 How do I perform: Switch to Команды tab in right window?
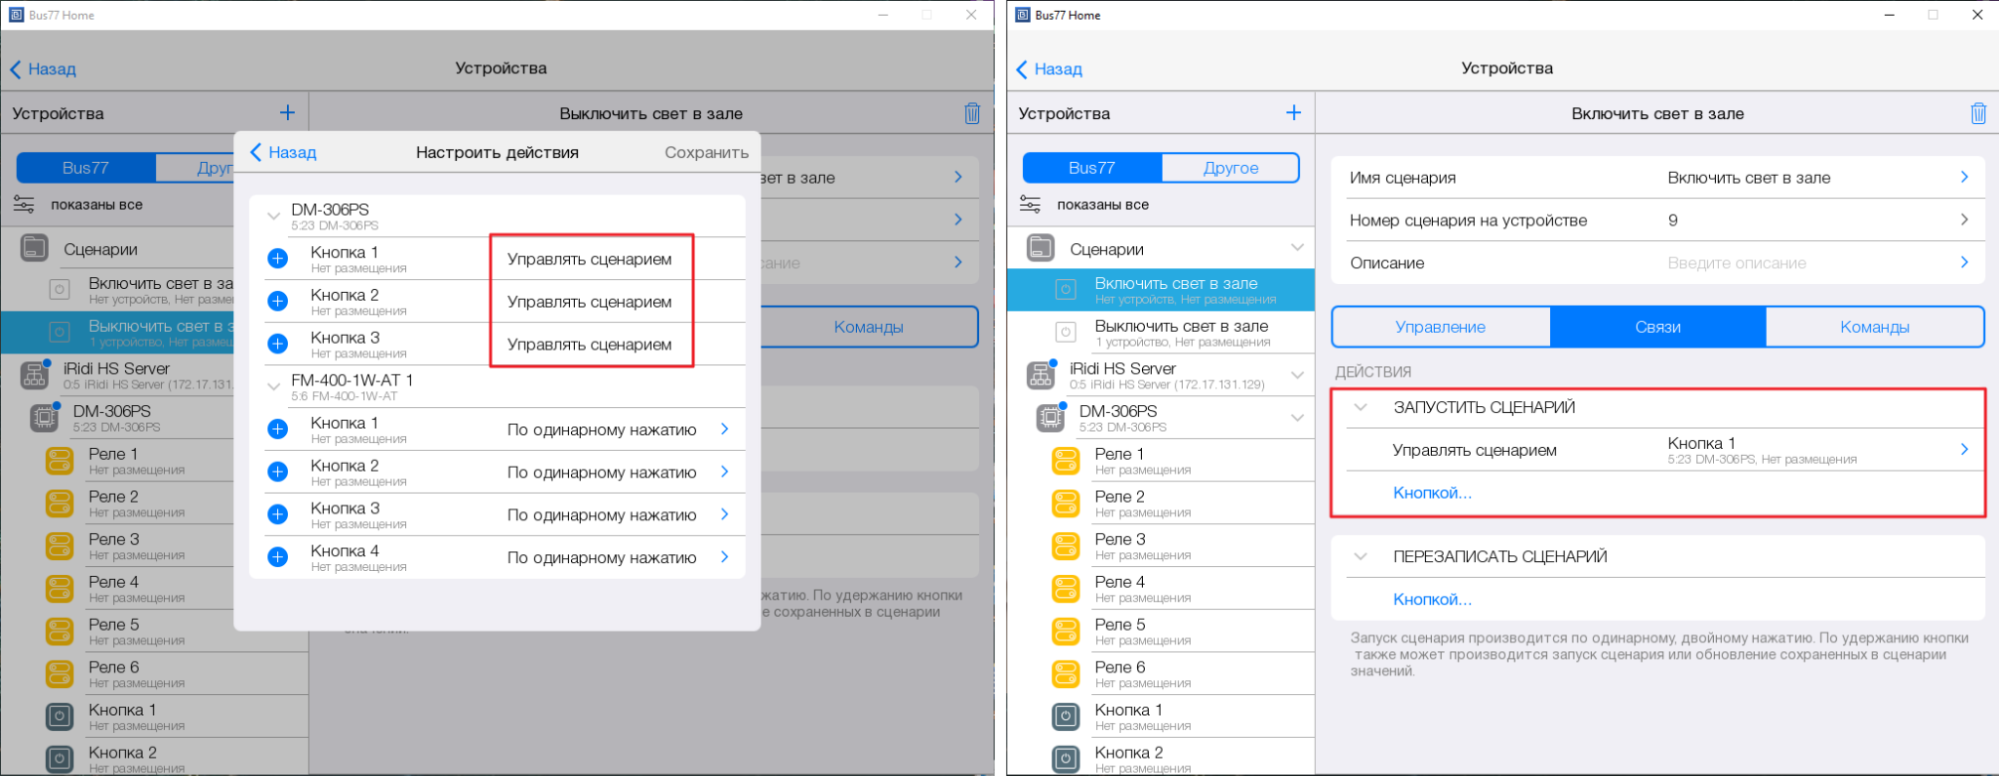[x=1874, y=327]
